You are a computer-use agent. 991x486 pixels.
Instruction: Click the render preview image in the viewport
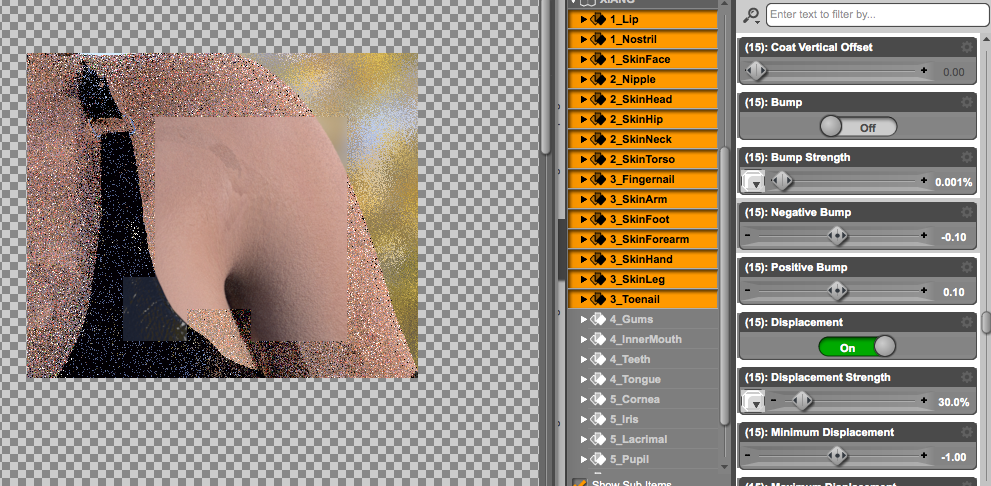point(222,216)
